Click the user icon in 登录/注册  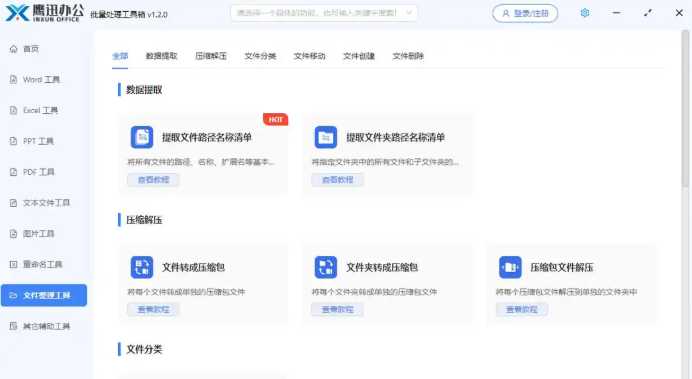click(x=506, y=14)
